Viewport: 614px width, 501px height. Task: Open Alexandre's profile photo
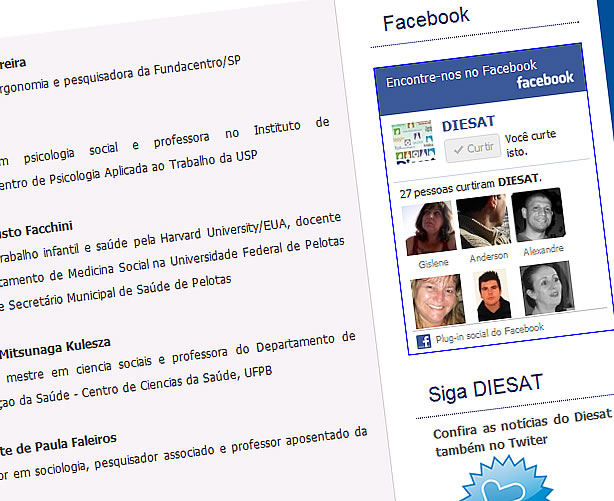tap(538, 215)
